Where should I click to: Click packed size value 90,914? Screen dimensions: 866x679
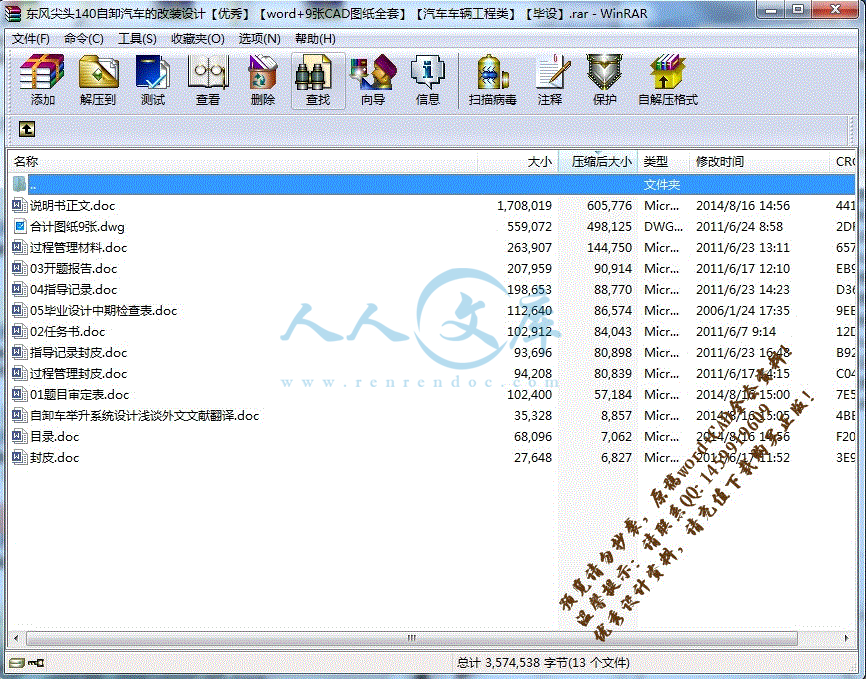pyautogui.click(x=613, y=269)
